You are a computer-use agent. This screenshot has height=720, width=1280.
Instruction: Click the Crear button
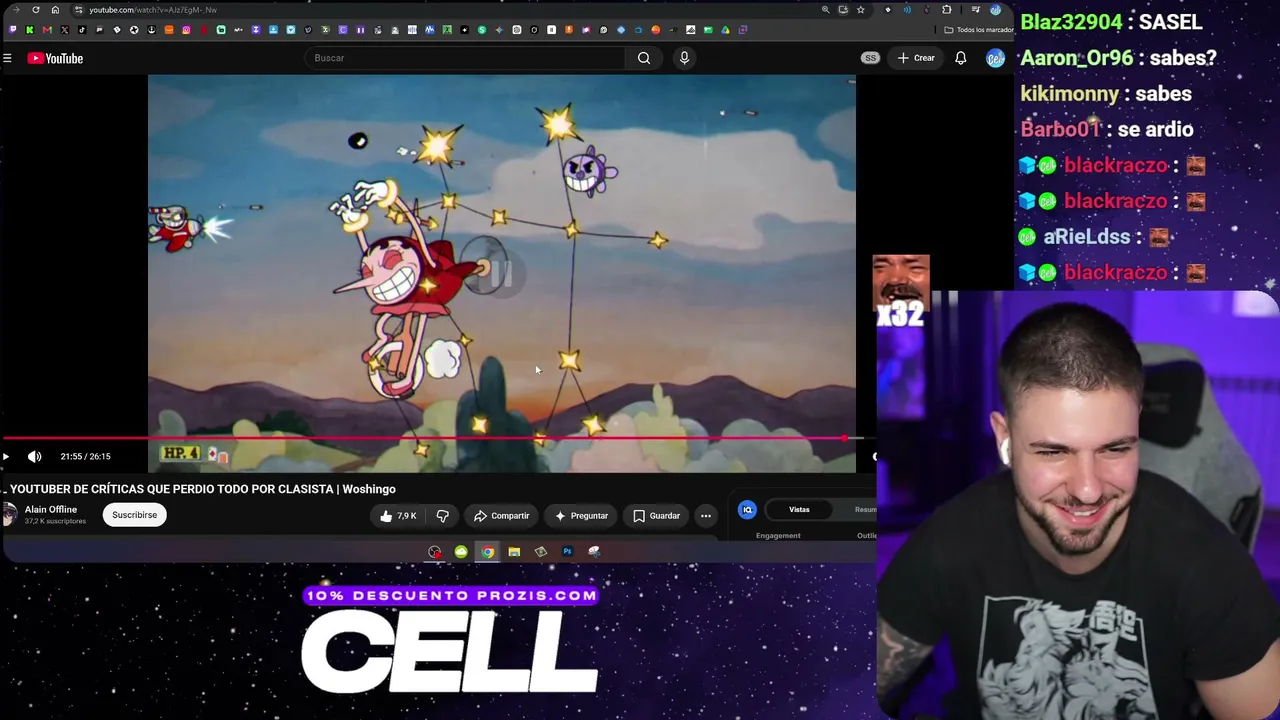916,58
